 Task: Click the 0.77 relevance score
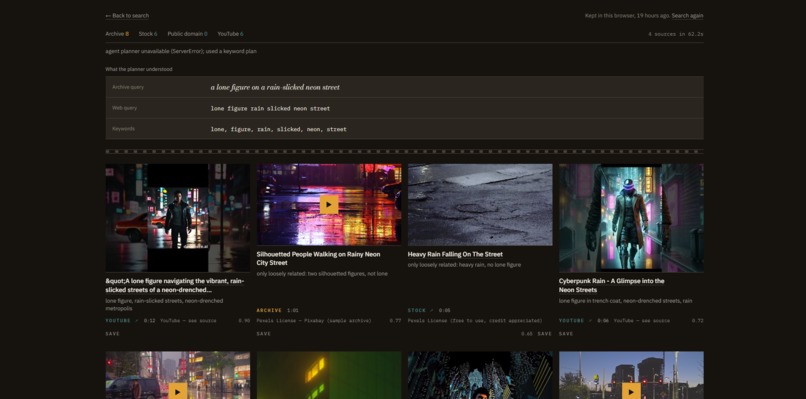point(395,320)
